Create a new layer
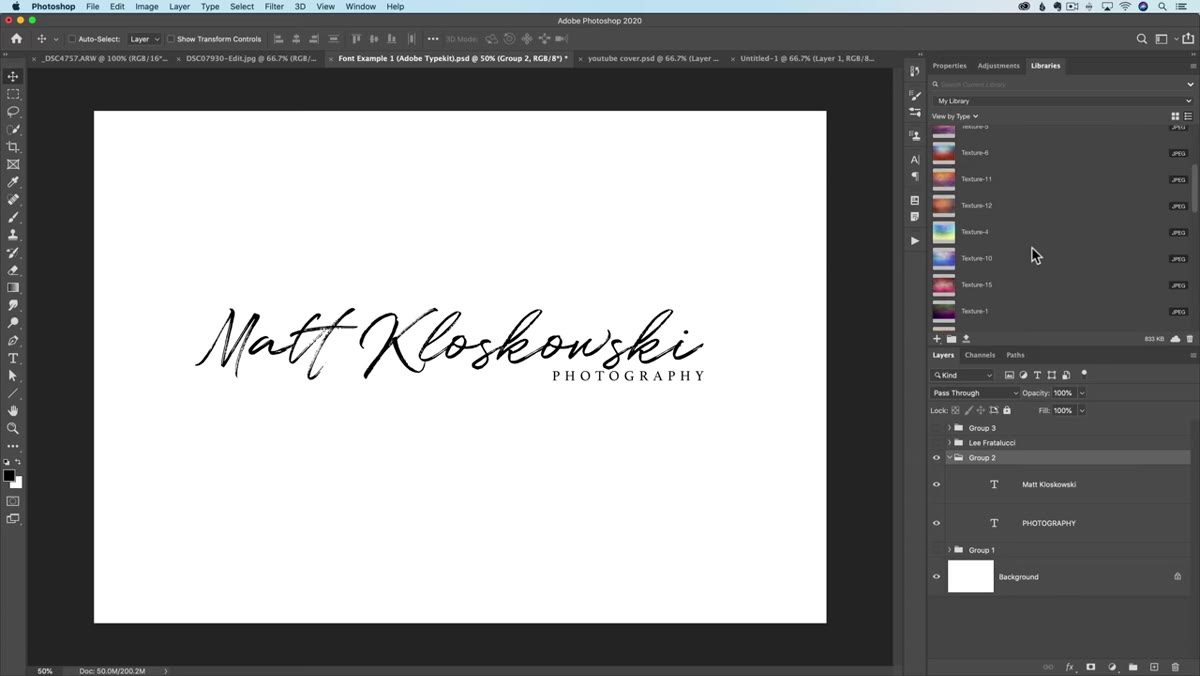This screenshot has width=1200, height=676. pos(1154,667)
